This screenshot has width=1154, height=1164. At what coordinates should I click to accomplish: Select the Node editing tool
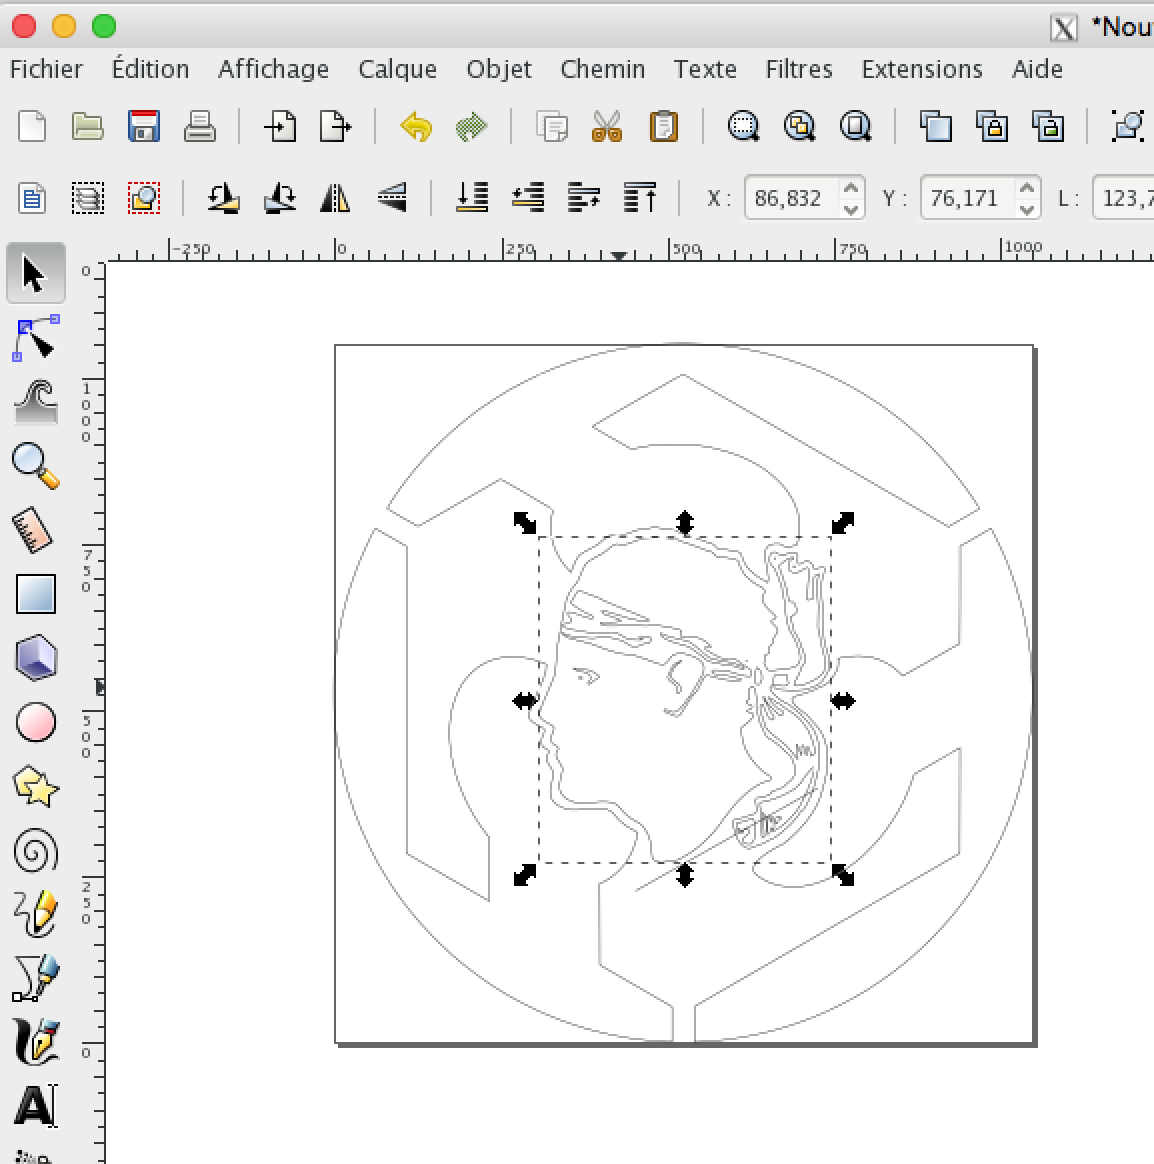[x=36, y=338]
